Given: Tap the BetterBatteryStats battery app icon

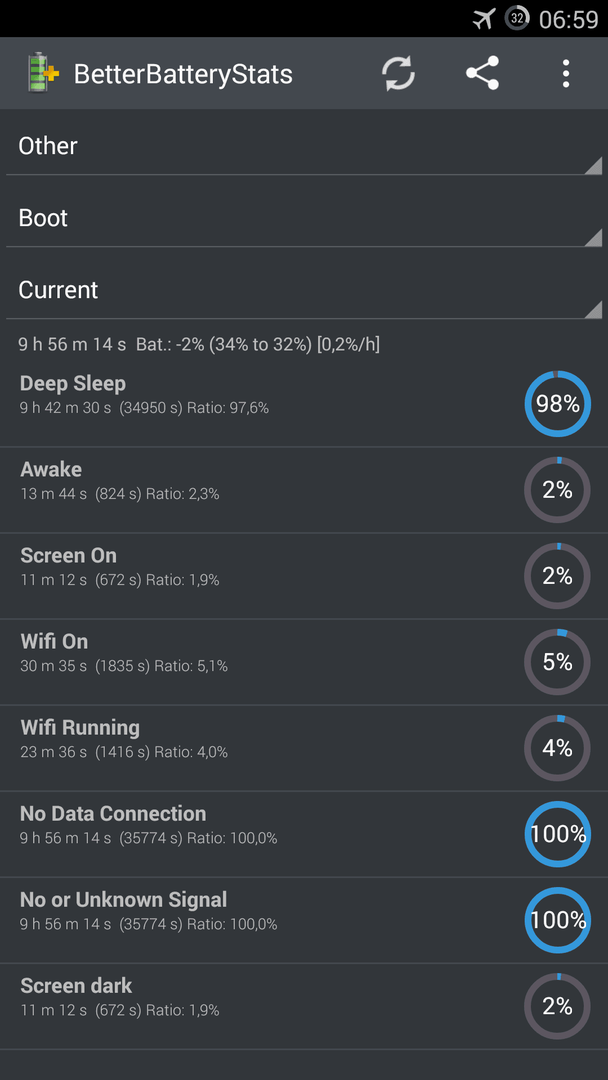Looking at the screenshot, I should 43,73.
